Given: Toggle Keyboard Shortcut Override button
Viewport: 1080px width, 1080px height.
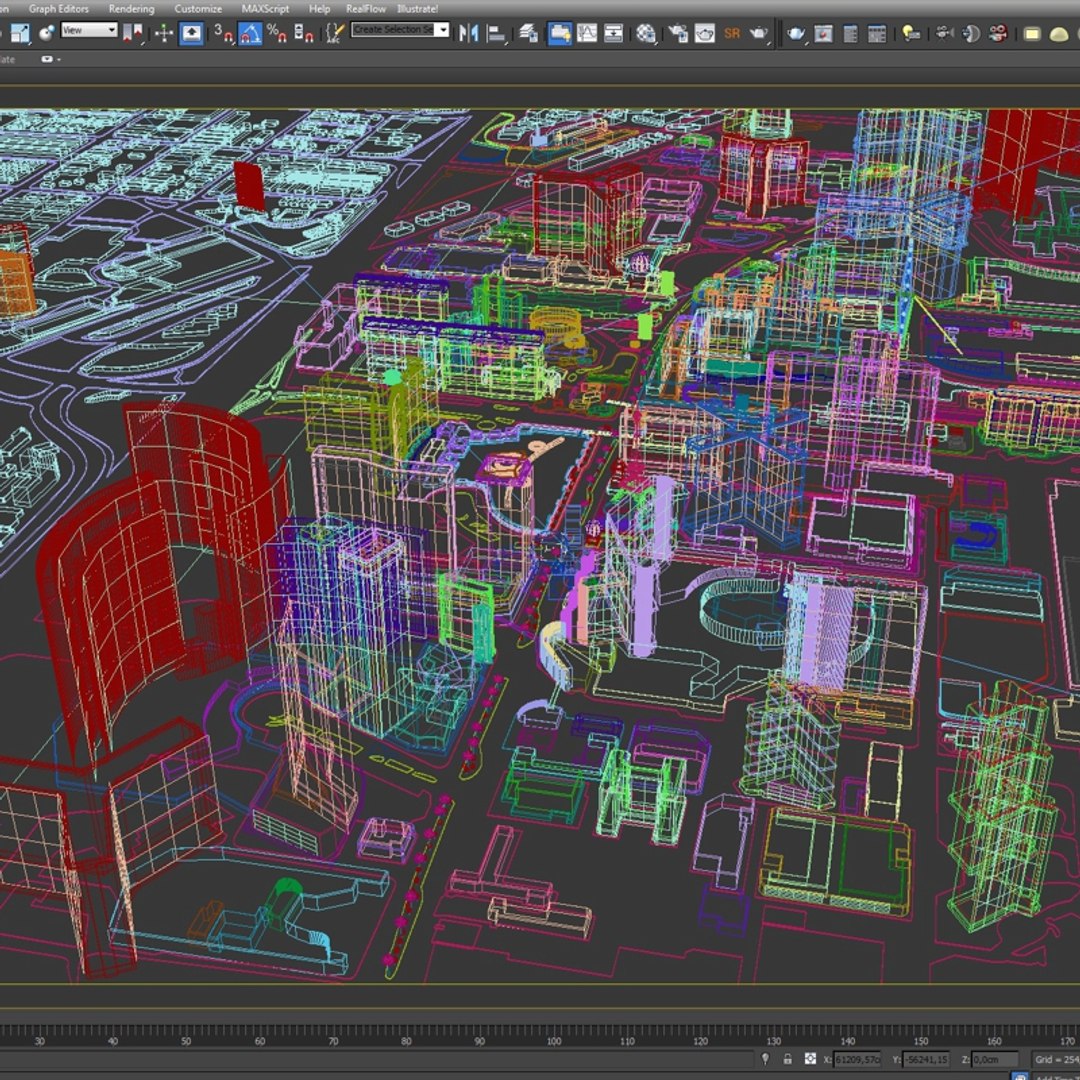Looking at the screenshot, I should click(x=191, y=32).
